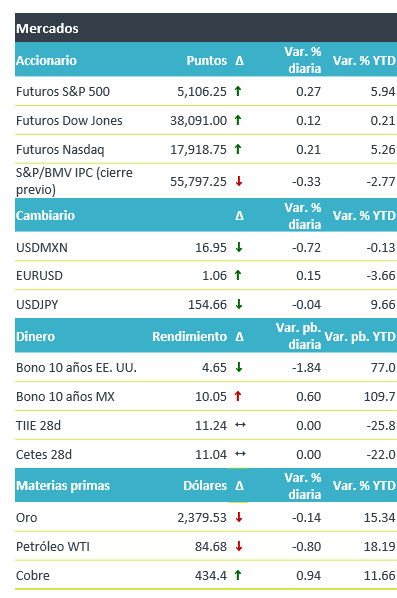
Task: Click the red down arrow for S&P/BMV IPC
Action: pos(239,181)
